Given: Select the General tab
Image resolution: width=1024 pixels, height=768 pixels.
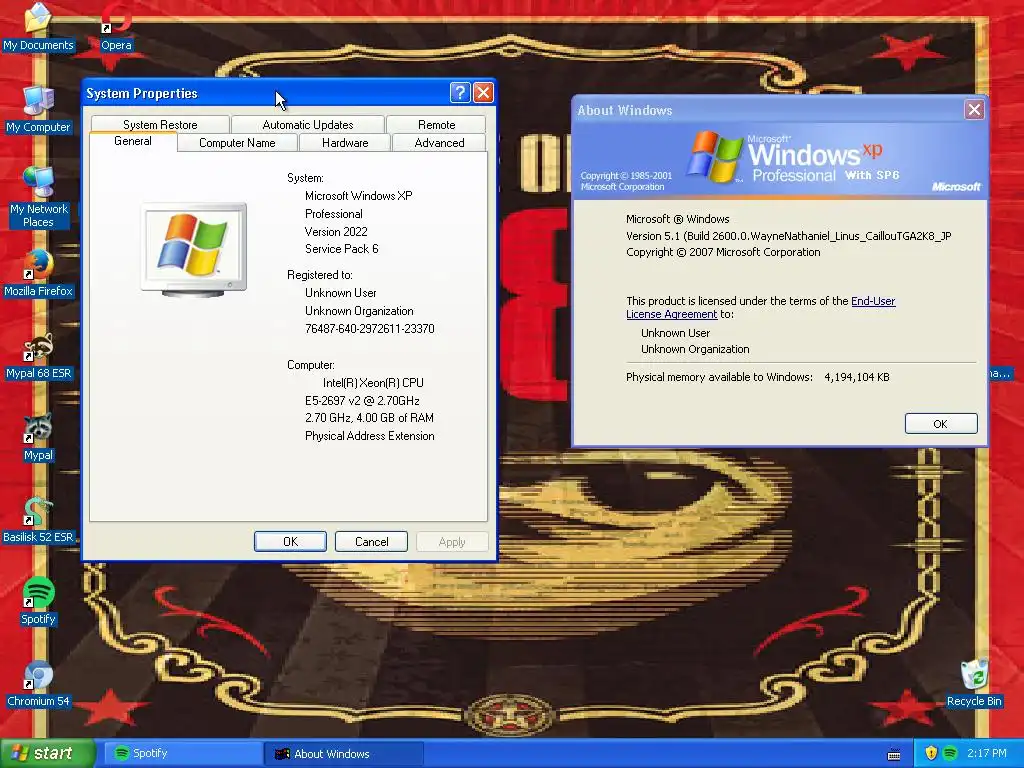Looking at the screenshot, I should [133, 141].
